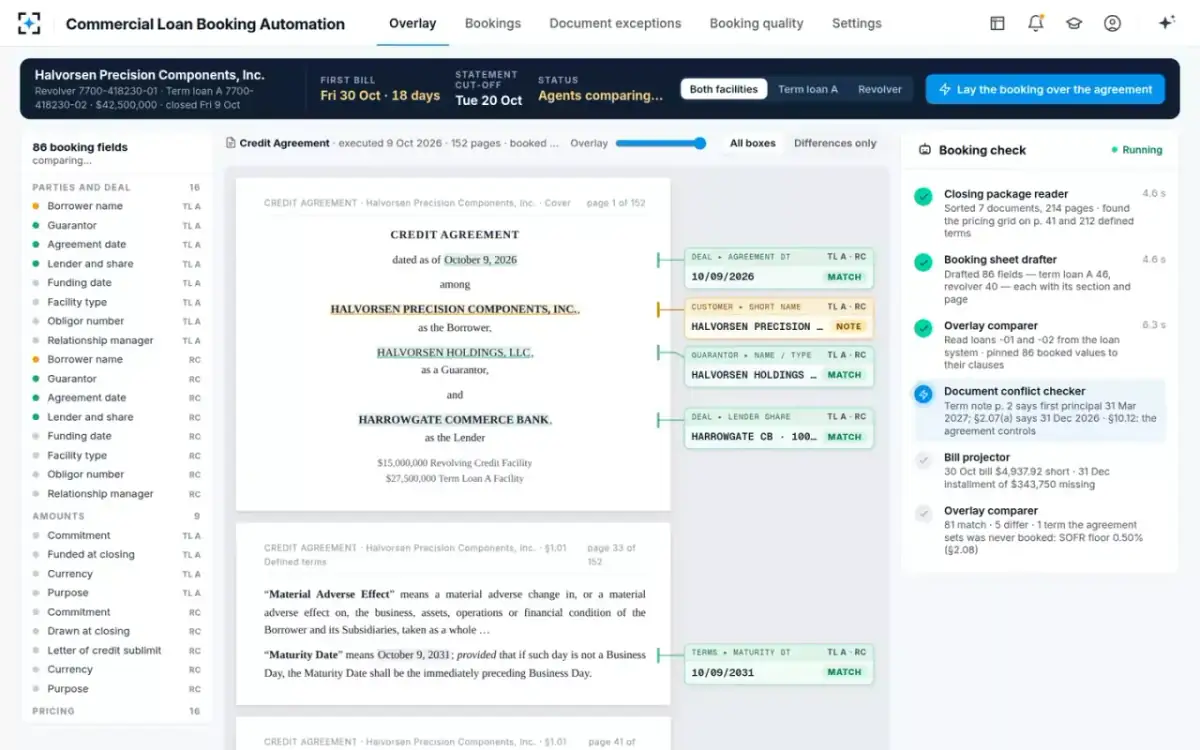
Task: Click the $15,000,000 Revolving Credit Facility line
Action: point(455,463)
